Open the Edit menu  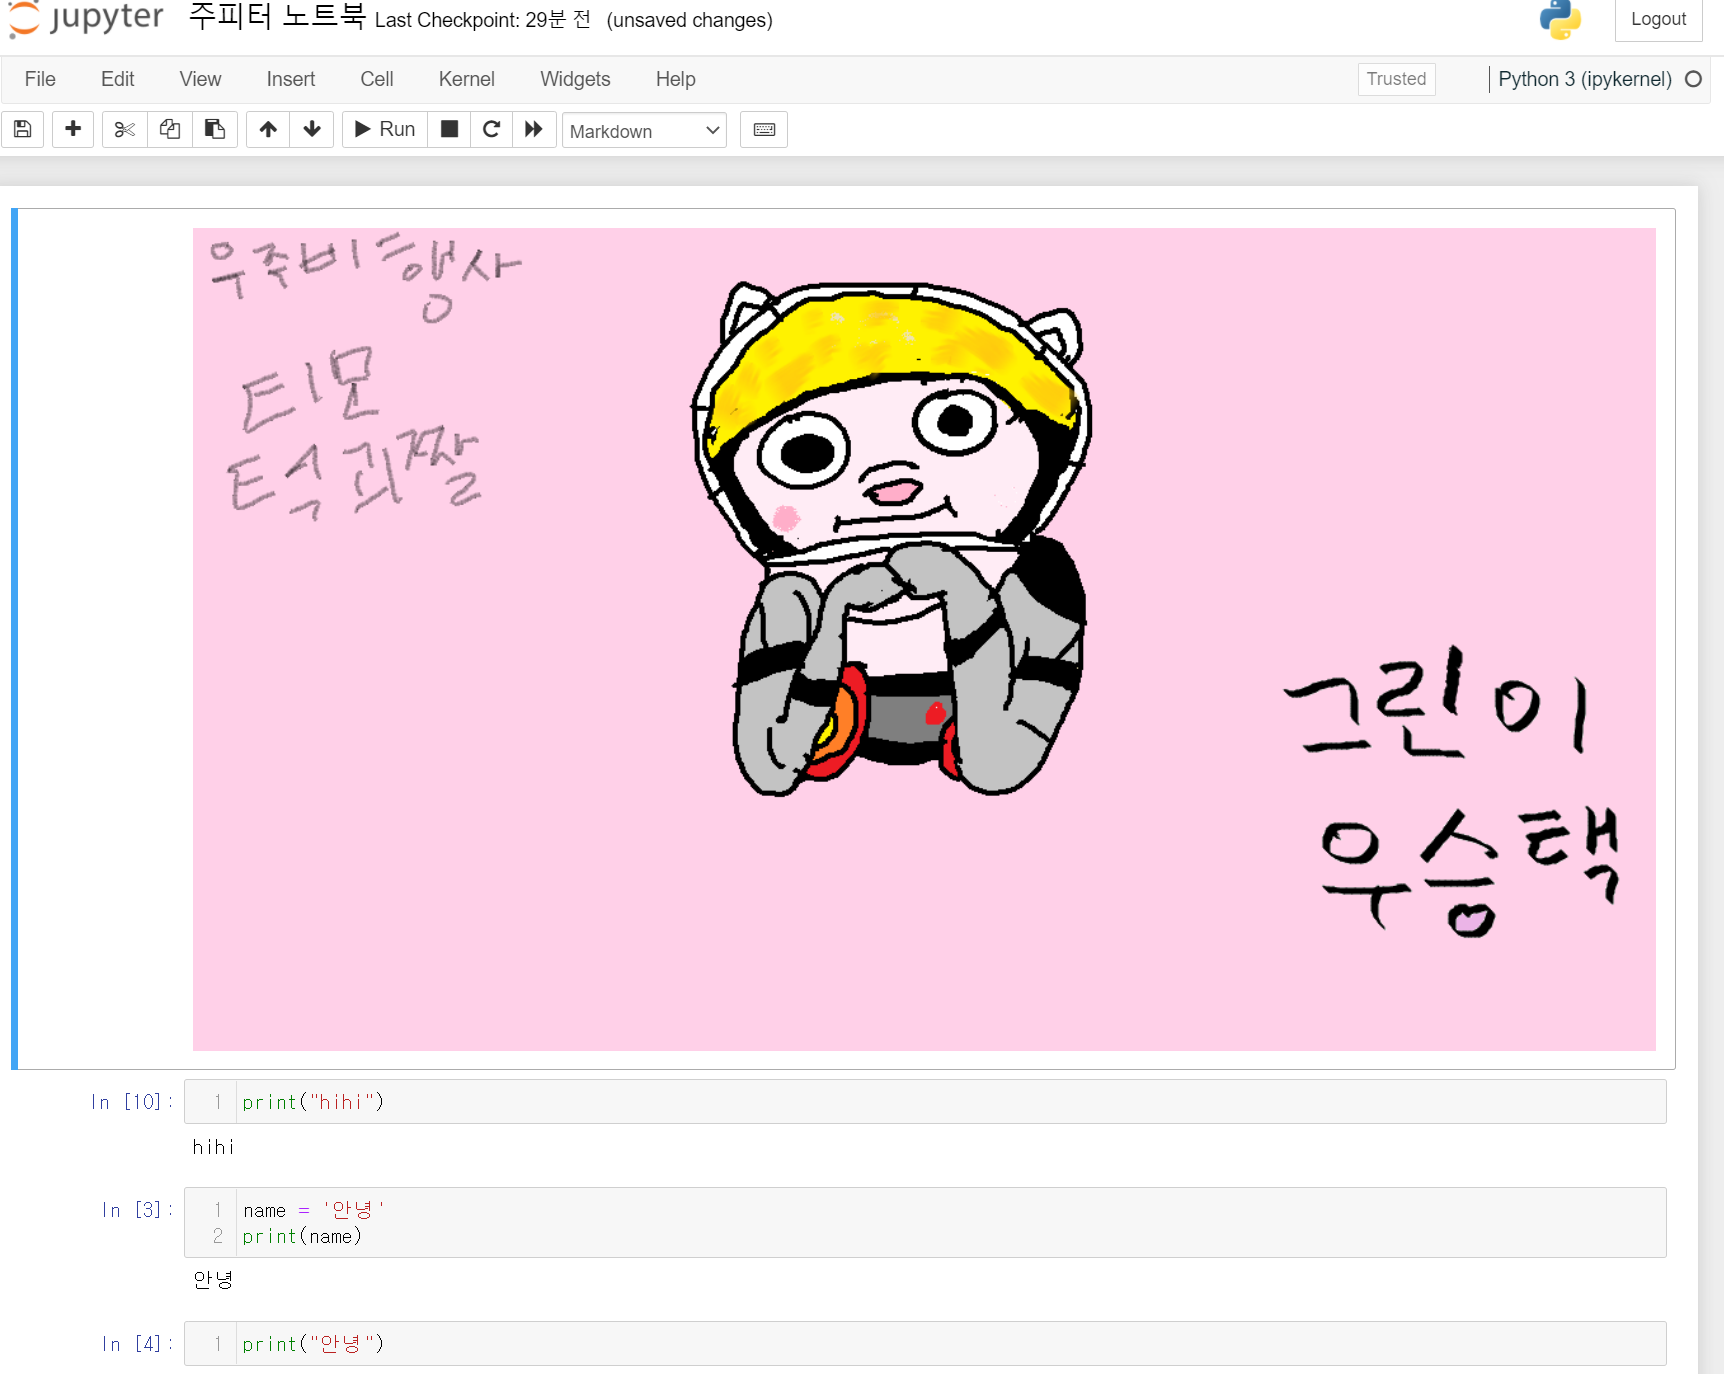pyautogui.click(x=118, y=79)
